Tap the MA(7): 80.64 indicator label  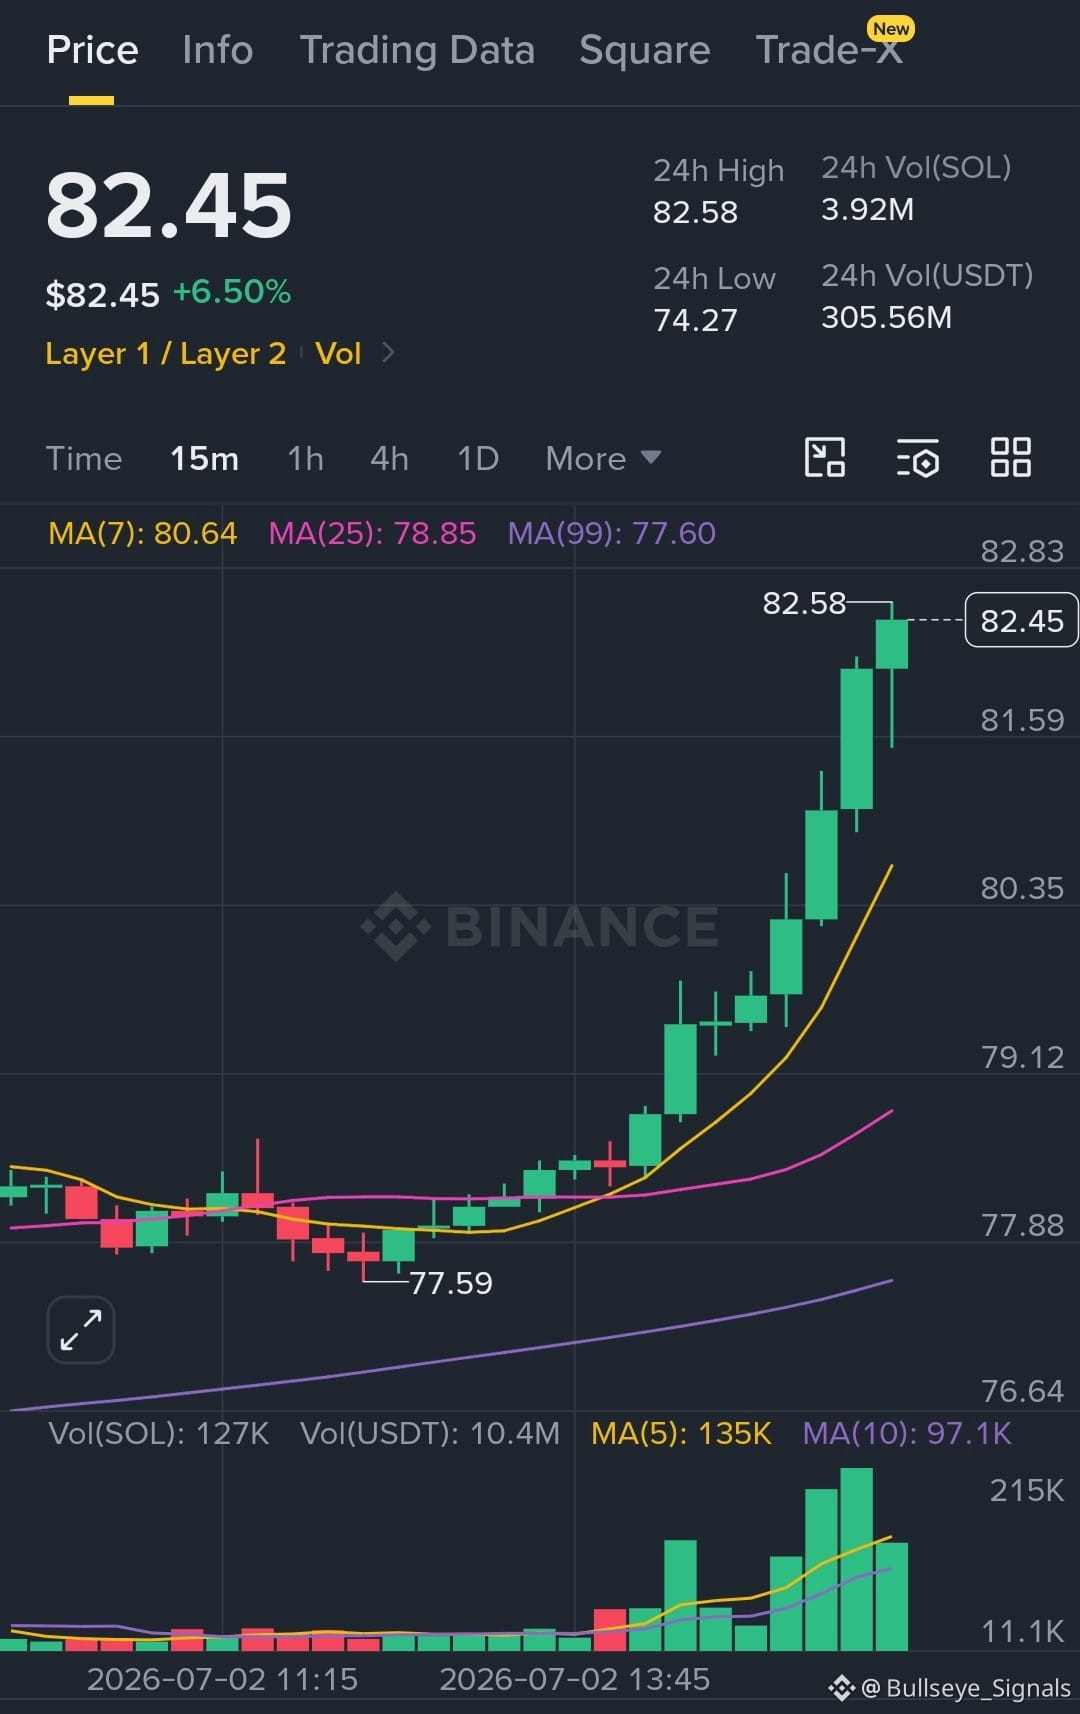(x=143, y=533)
